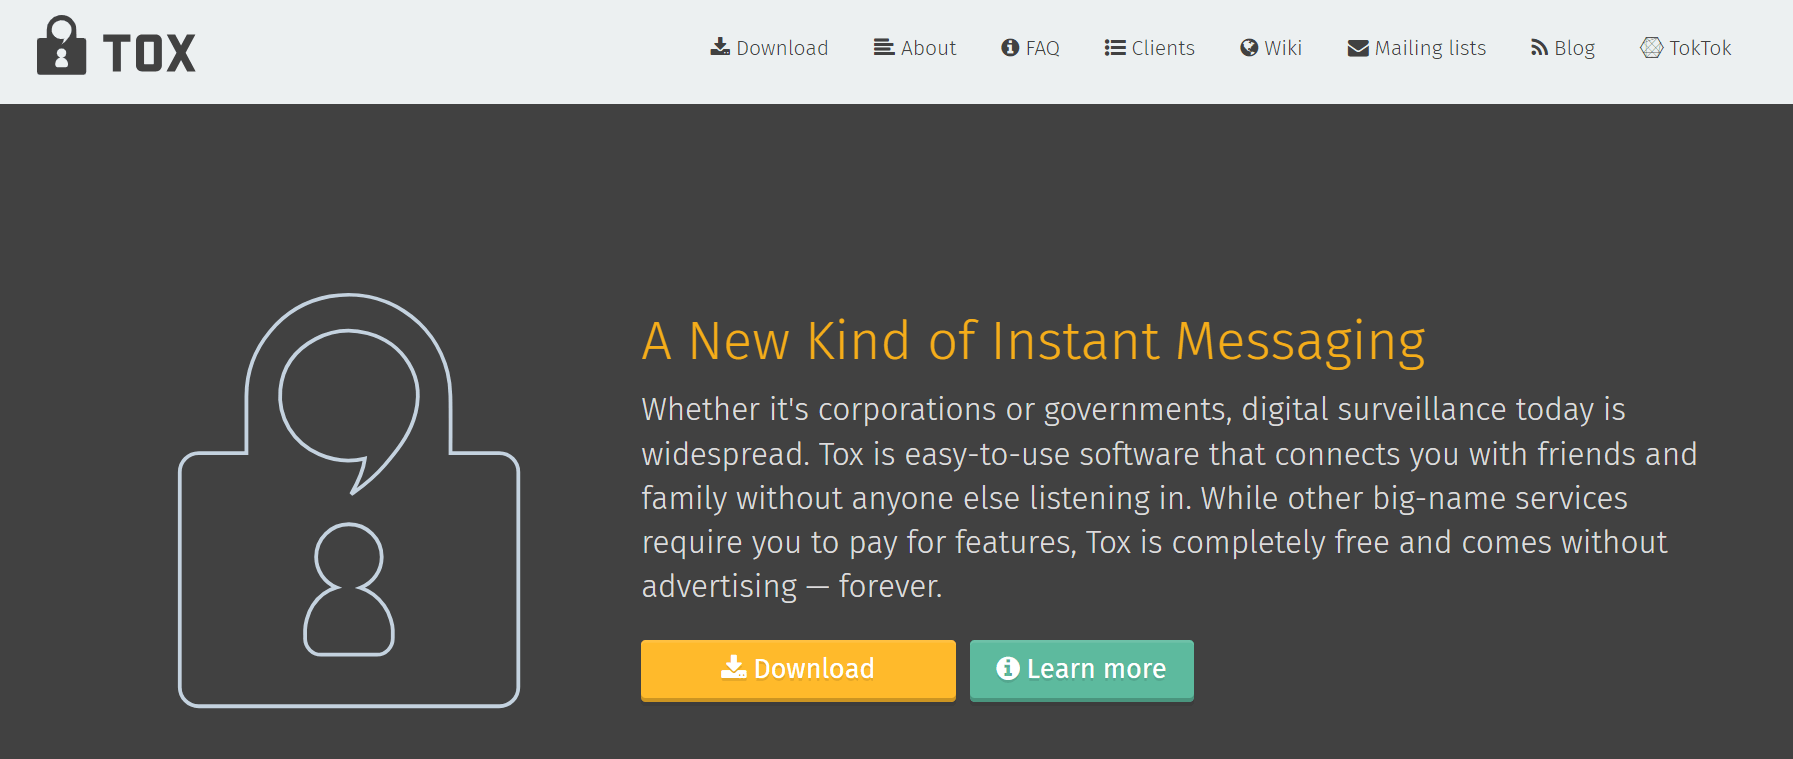Open the Mailing lists link
1793x759 pixels.
[x=1417, y=48]
